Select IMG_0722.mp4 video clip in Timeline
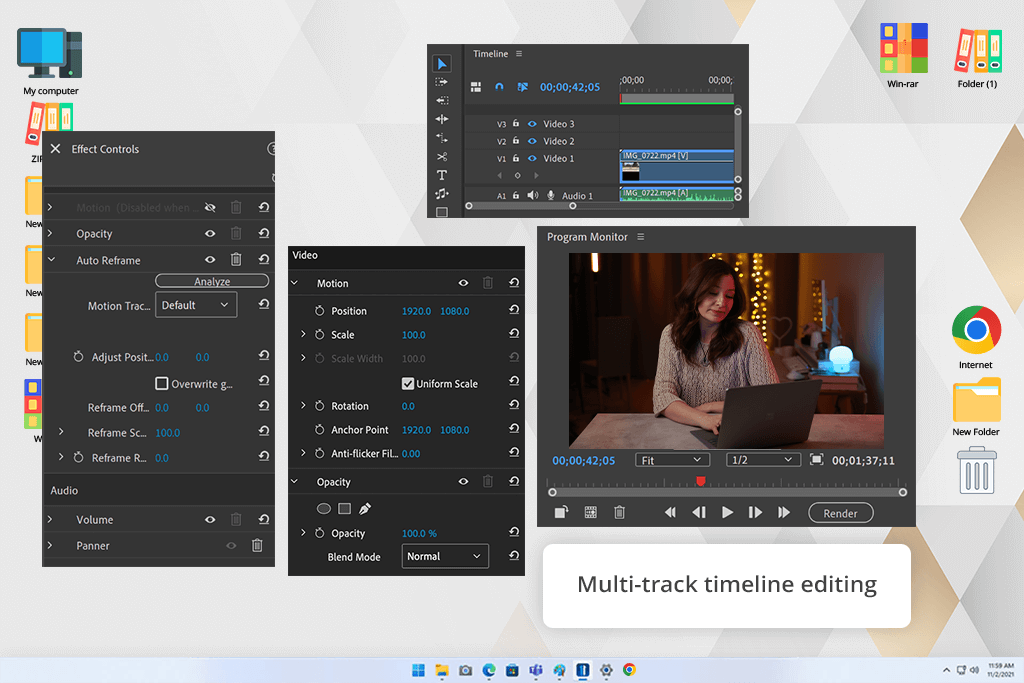The height and width of the screenshot is (683, 1024). tap(677, 167)
